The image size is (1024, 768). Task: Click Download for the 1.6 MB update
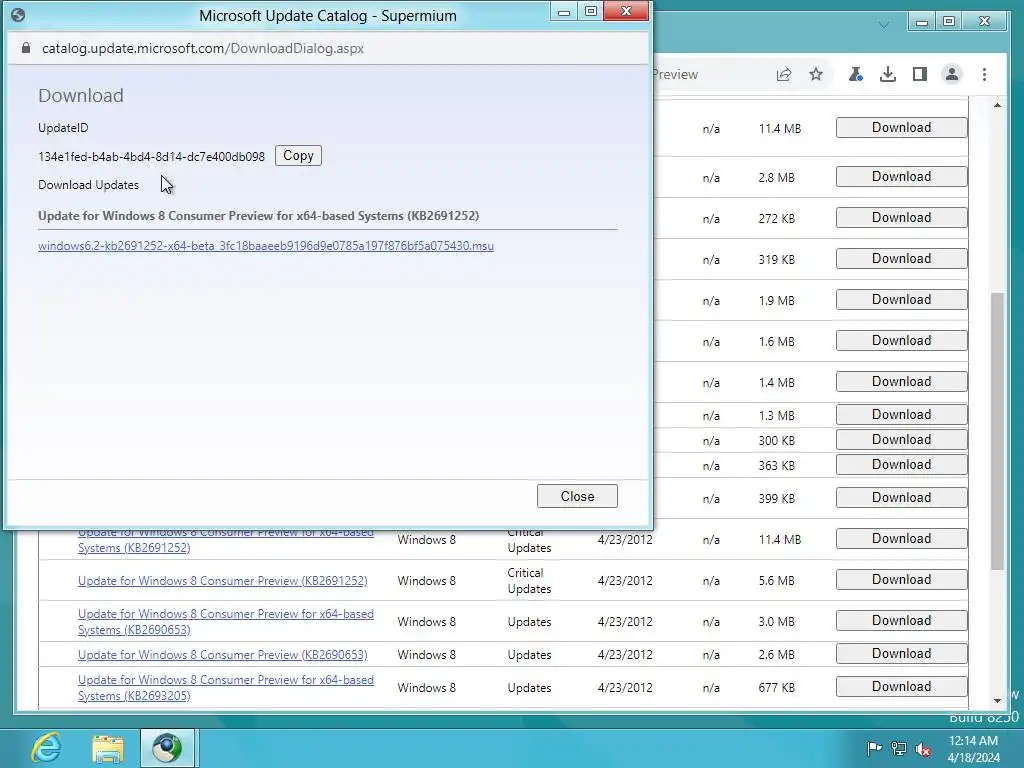pos(901,341)
